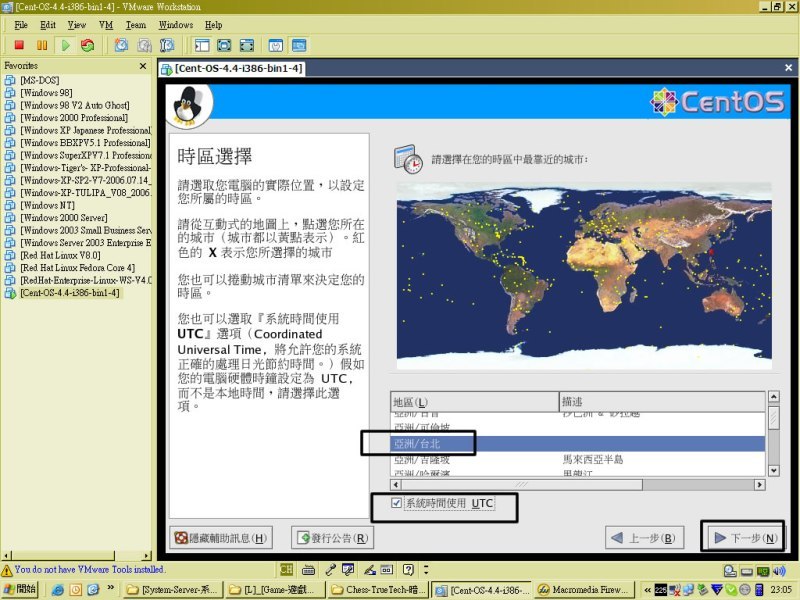Click the Summary view toolbar icon
This screenshot has width=800, height=600.
276,45
